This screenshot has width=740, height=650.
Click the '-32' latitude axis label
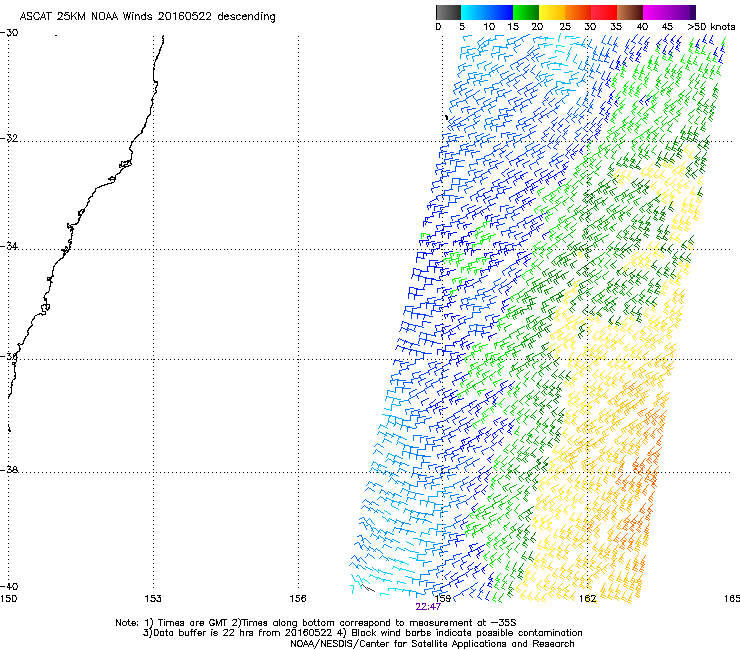tap(9, 138)
